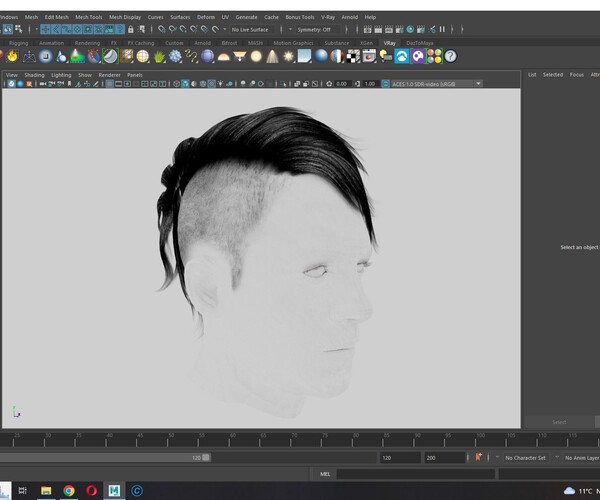Open the No Character Set dropdown
Viewport: 600px width, 500px height.
[525, 458]
